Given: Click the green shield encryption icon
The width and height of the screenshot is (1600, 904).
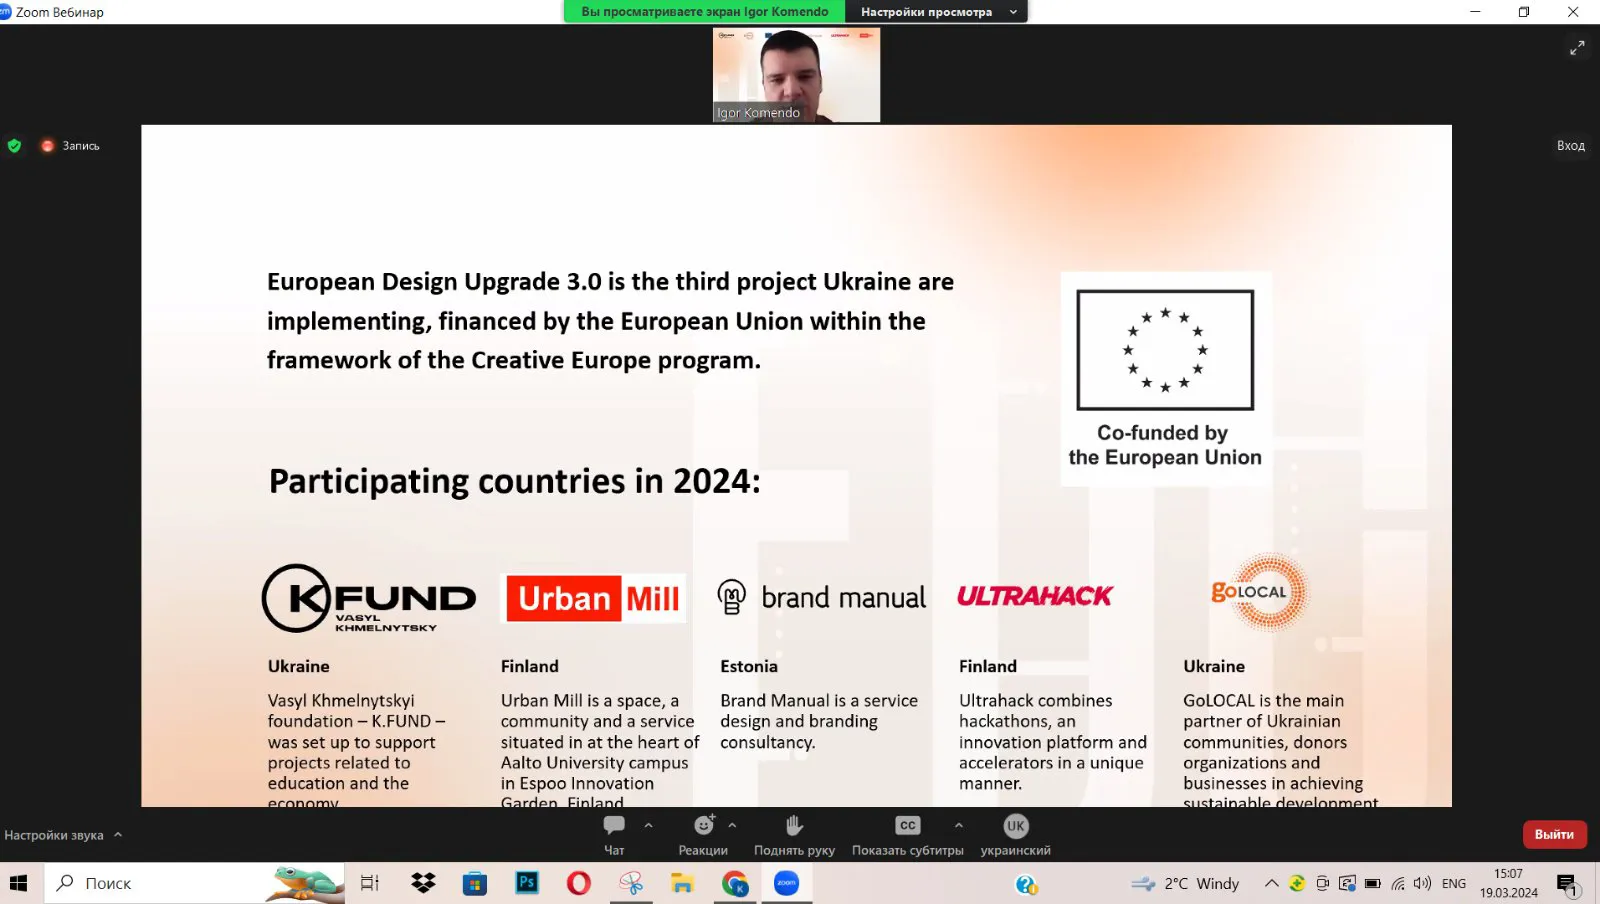Looking at the screenshot, I should [x=14, y=146].
